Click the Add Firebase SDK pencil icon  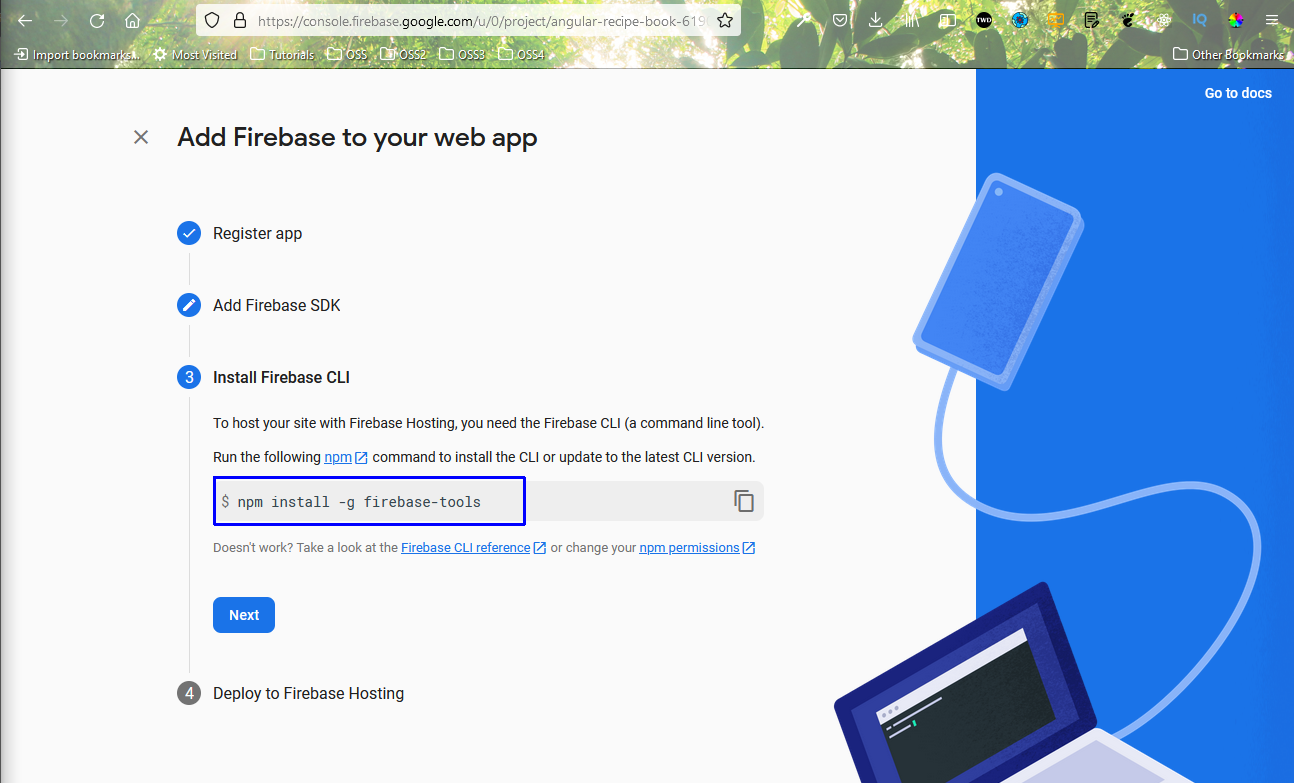pyautogui.click(x=189, y=305)
